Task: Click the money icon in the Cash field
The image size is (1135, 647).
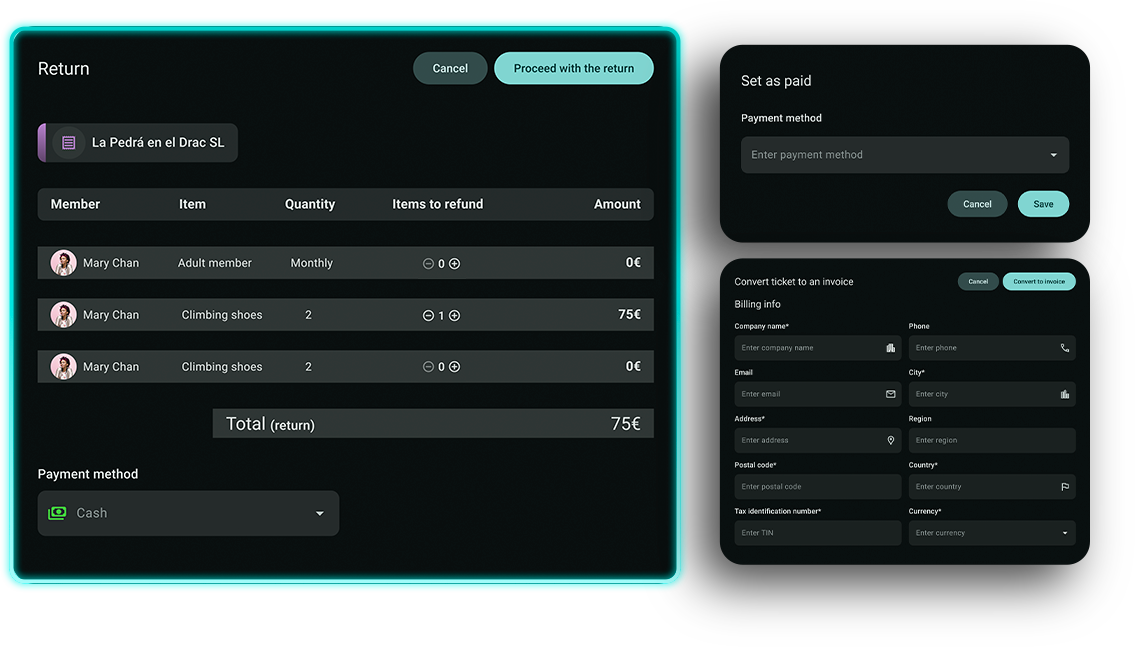Action: [x=57, y=513]
